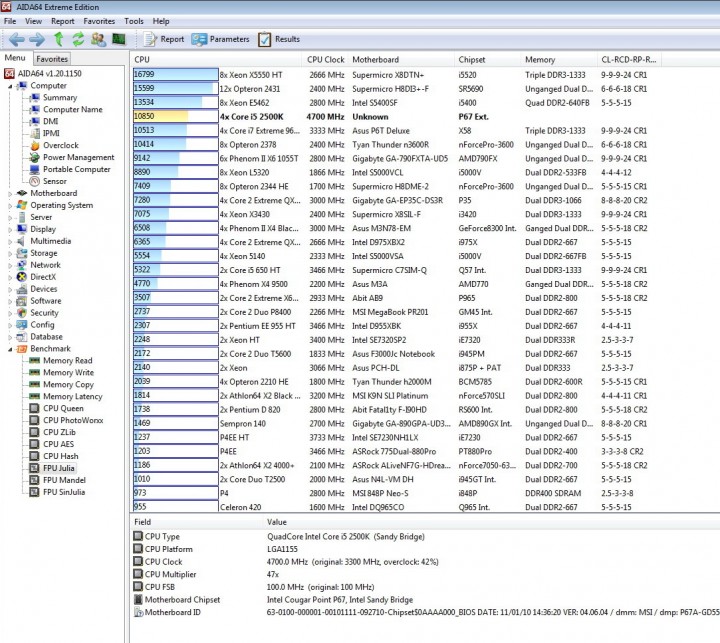720x643 pixels.
Task: Select the Config icon in tree
Action: (22, 325)
